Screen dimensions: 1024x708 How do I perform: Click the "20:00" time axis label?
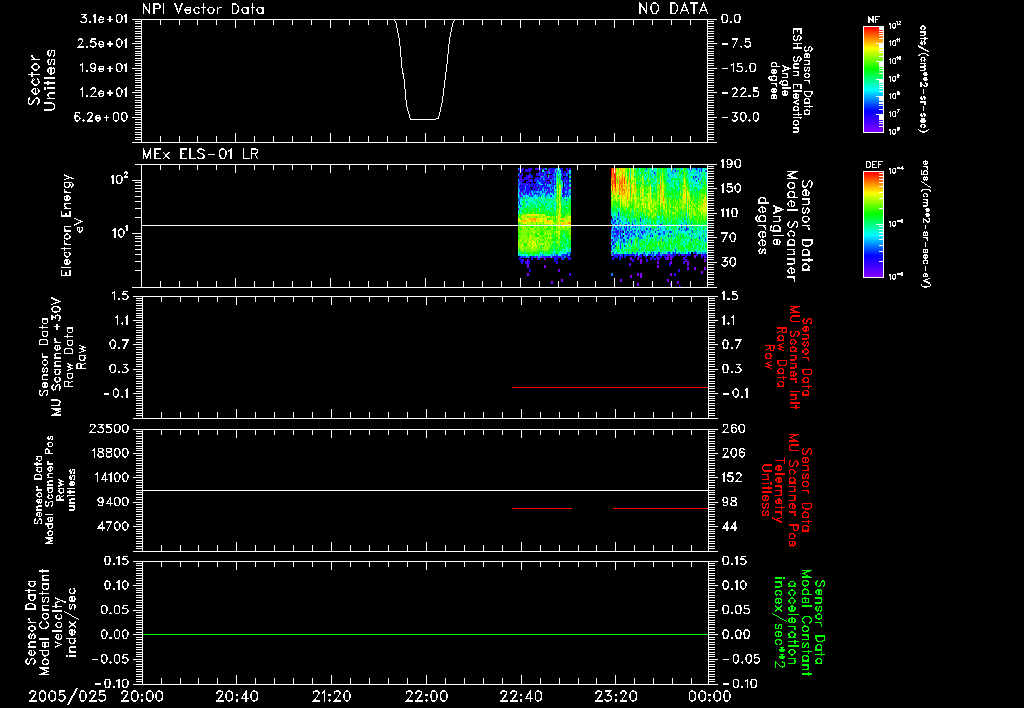pyautogui.click(x=142, y=696)
